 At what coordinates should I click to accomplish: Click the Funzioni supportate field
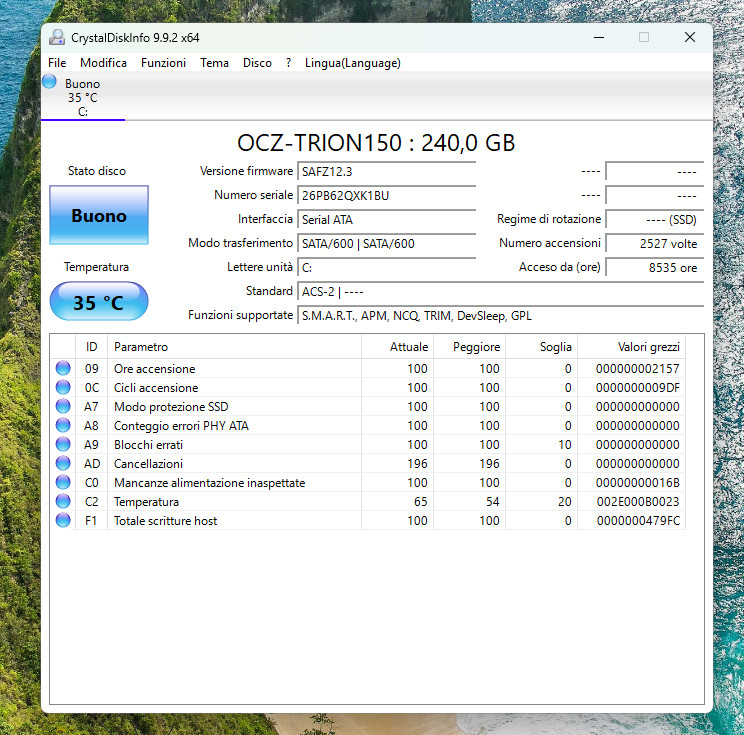coord(501,316)
